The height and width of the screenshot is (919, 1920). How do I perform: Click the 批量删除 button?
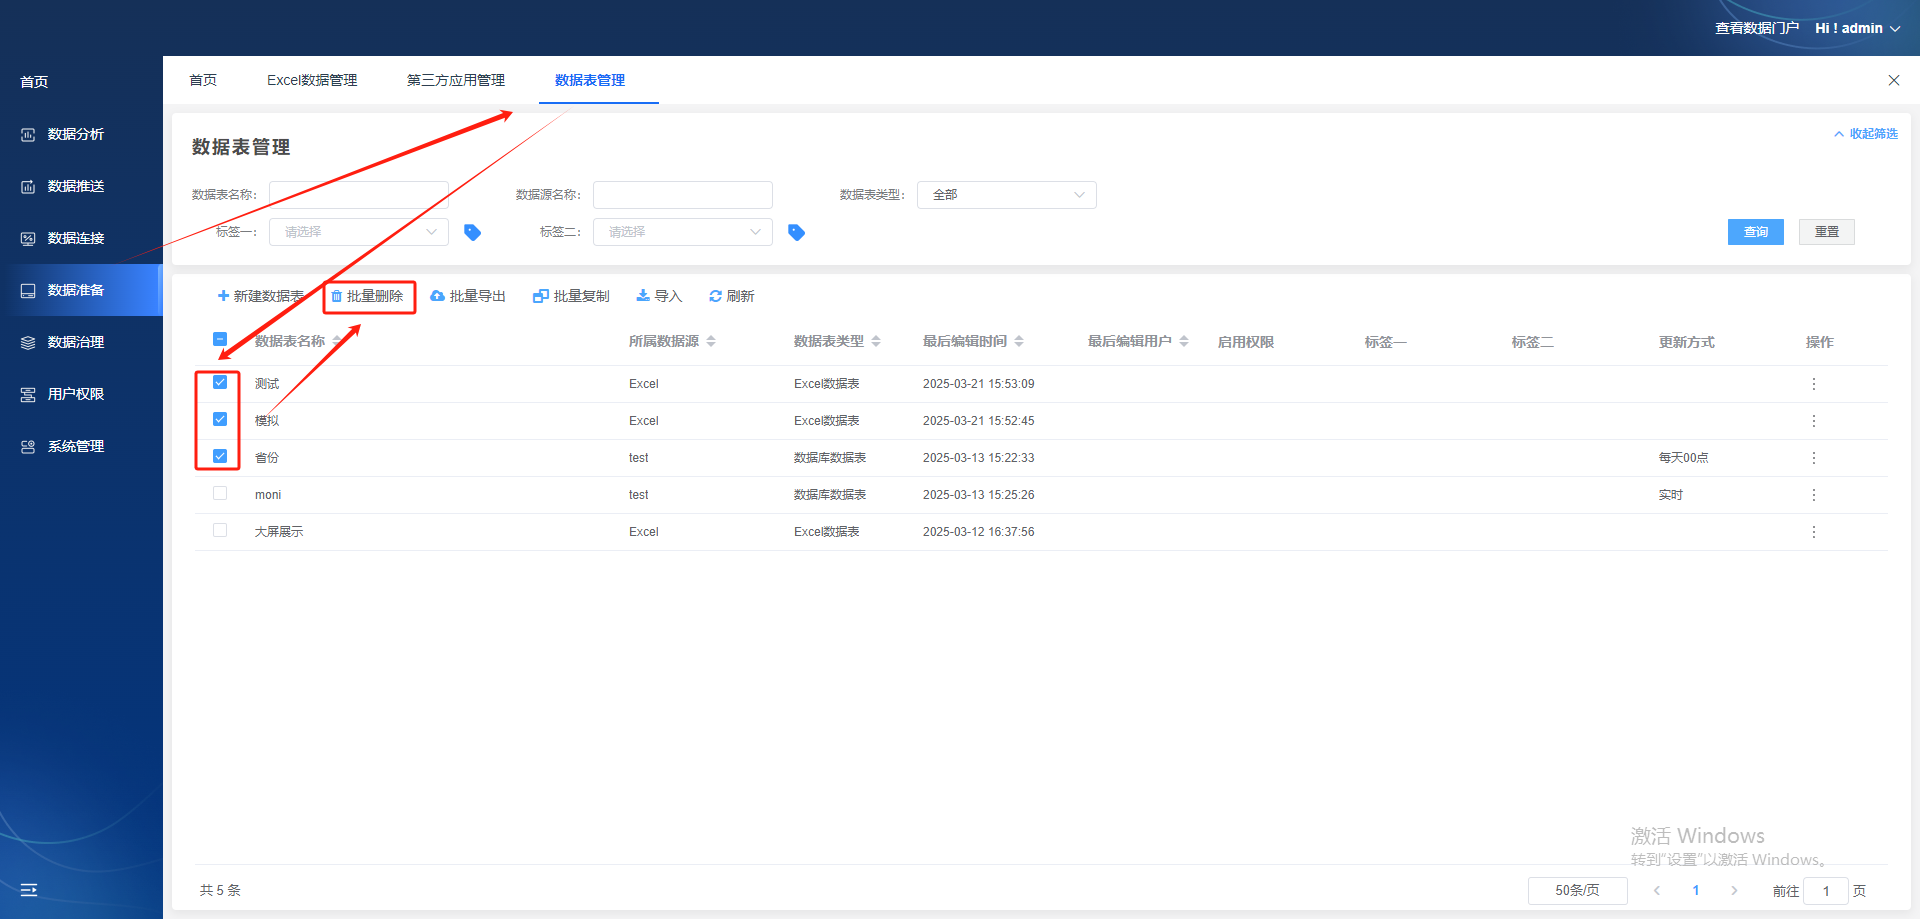pyautogui.click(x=368, y=296)
